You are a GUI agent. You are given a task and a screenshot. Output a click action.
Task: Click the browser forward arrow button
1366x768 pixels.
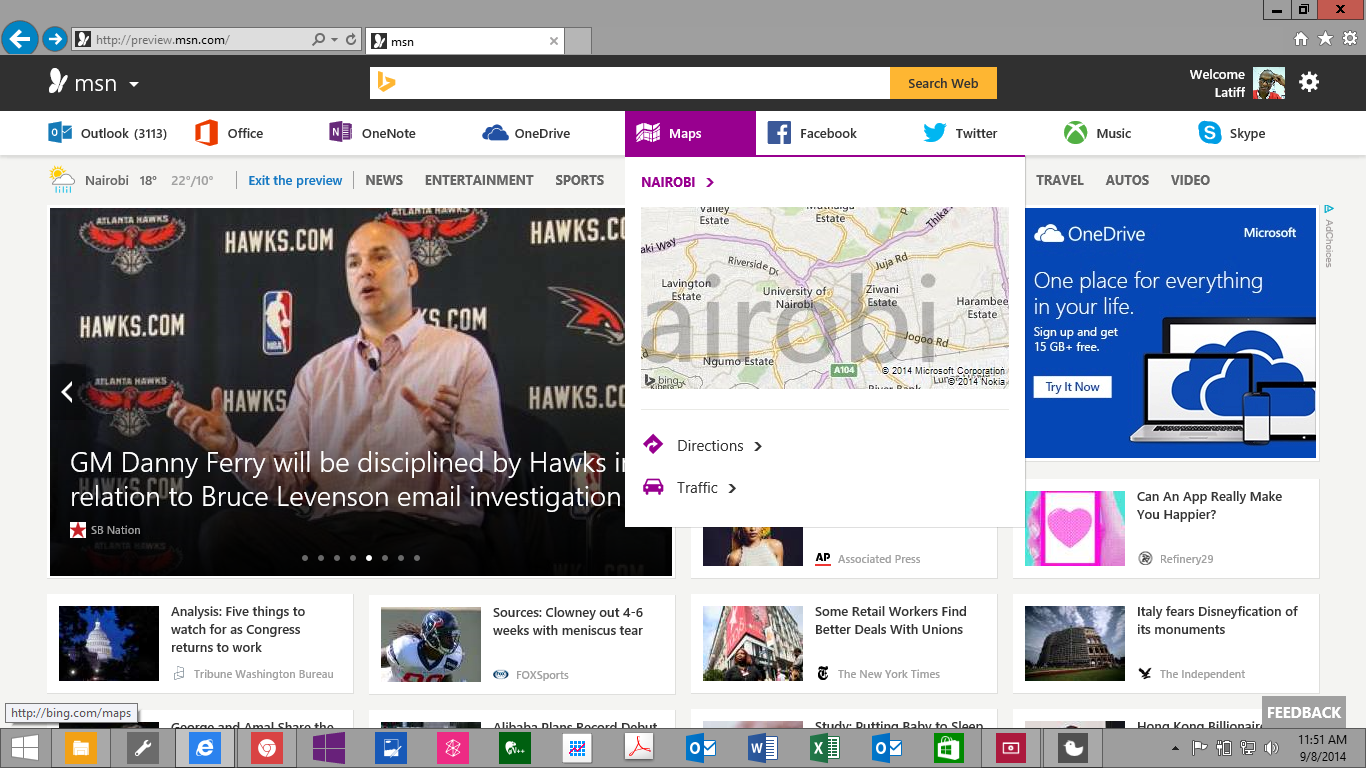pyautogui.click(x=55, y=39)
